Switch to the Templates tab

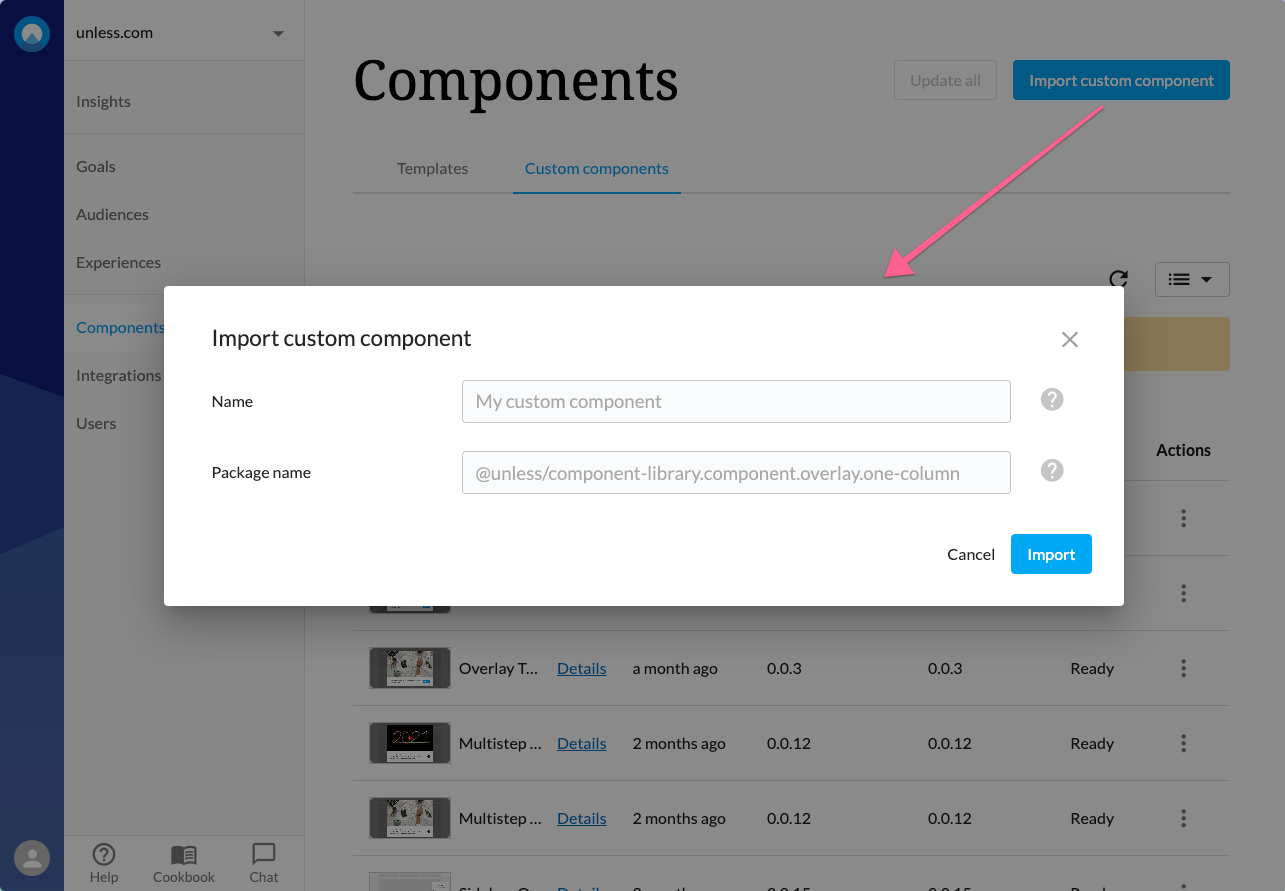coord(432,169)
